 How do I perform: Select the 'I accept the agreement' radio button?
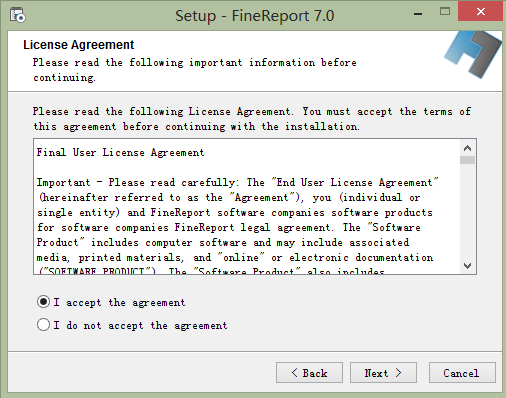(x=43, y=302)
